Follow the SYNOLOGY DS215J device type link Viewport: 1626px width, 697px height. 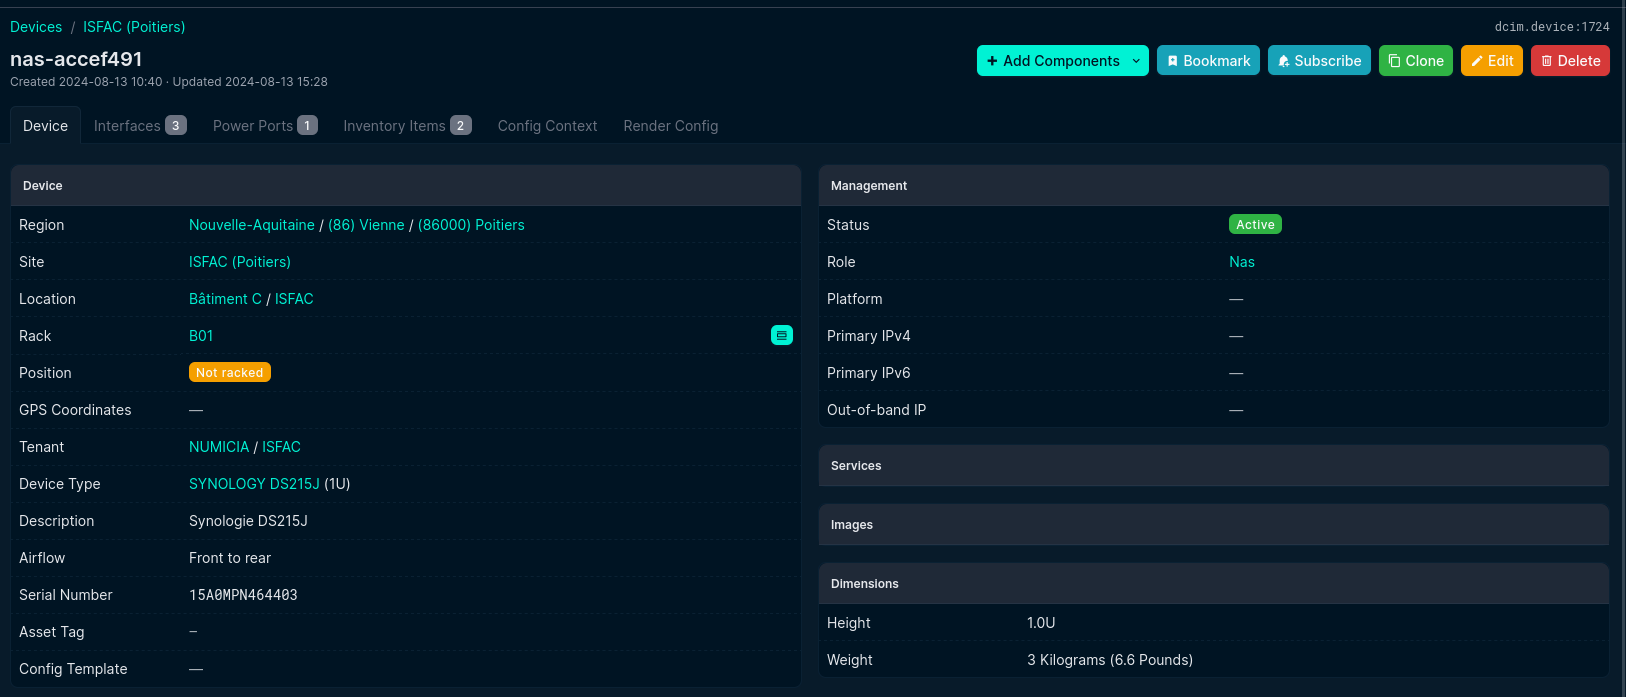click(x=254, y=484)
